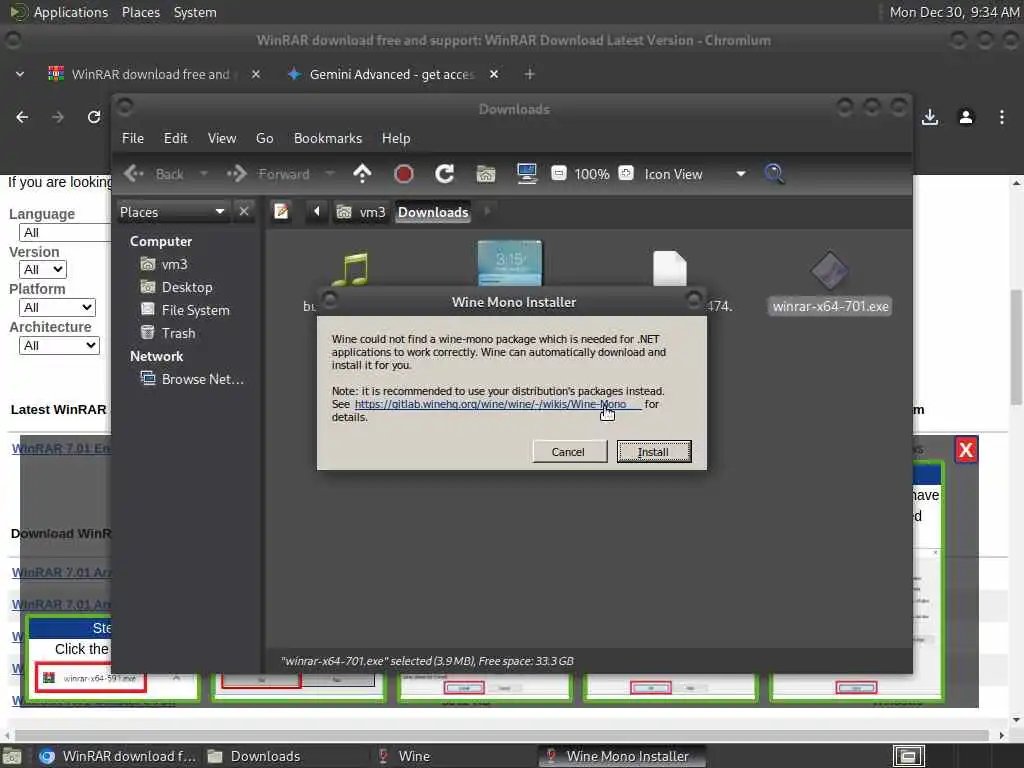Open the View menu

coord(222,138)
